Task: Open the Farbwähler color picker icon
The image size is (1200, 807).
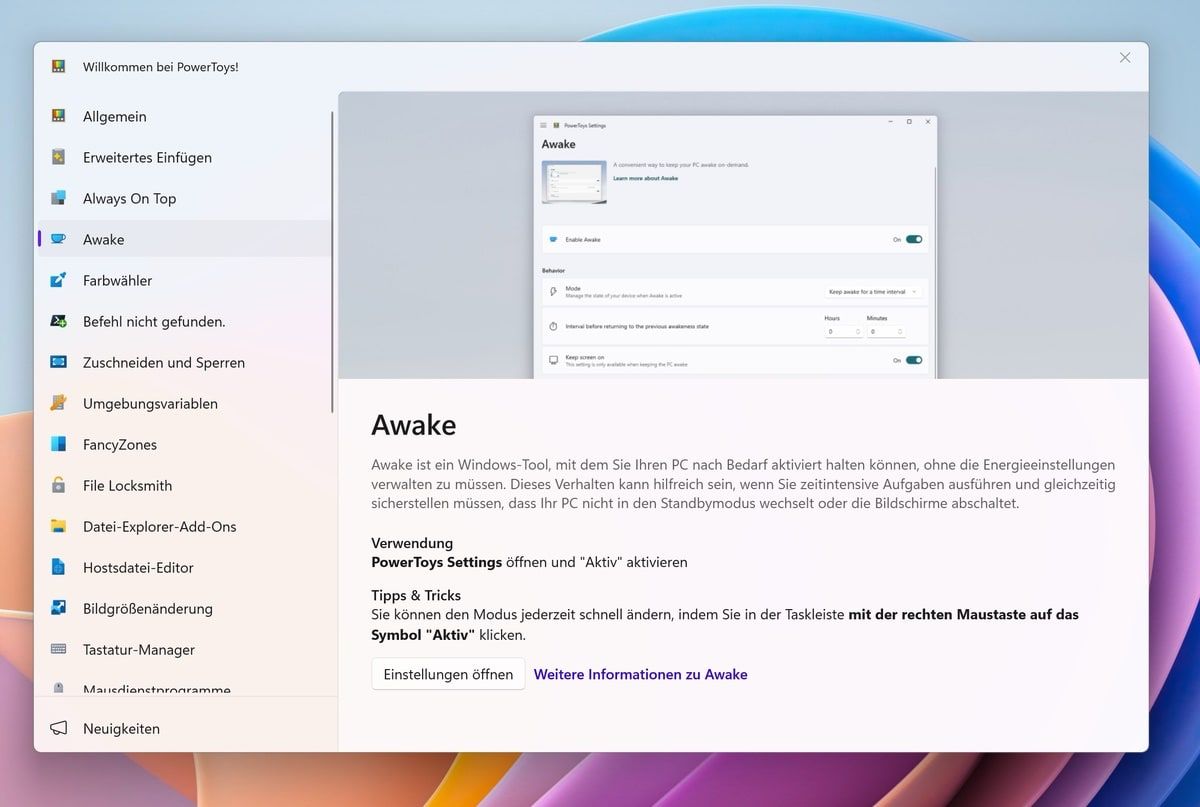Action: click(x=59, y=280)
